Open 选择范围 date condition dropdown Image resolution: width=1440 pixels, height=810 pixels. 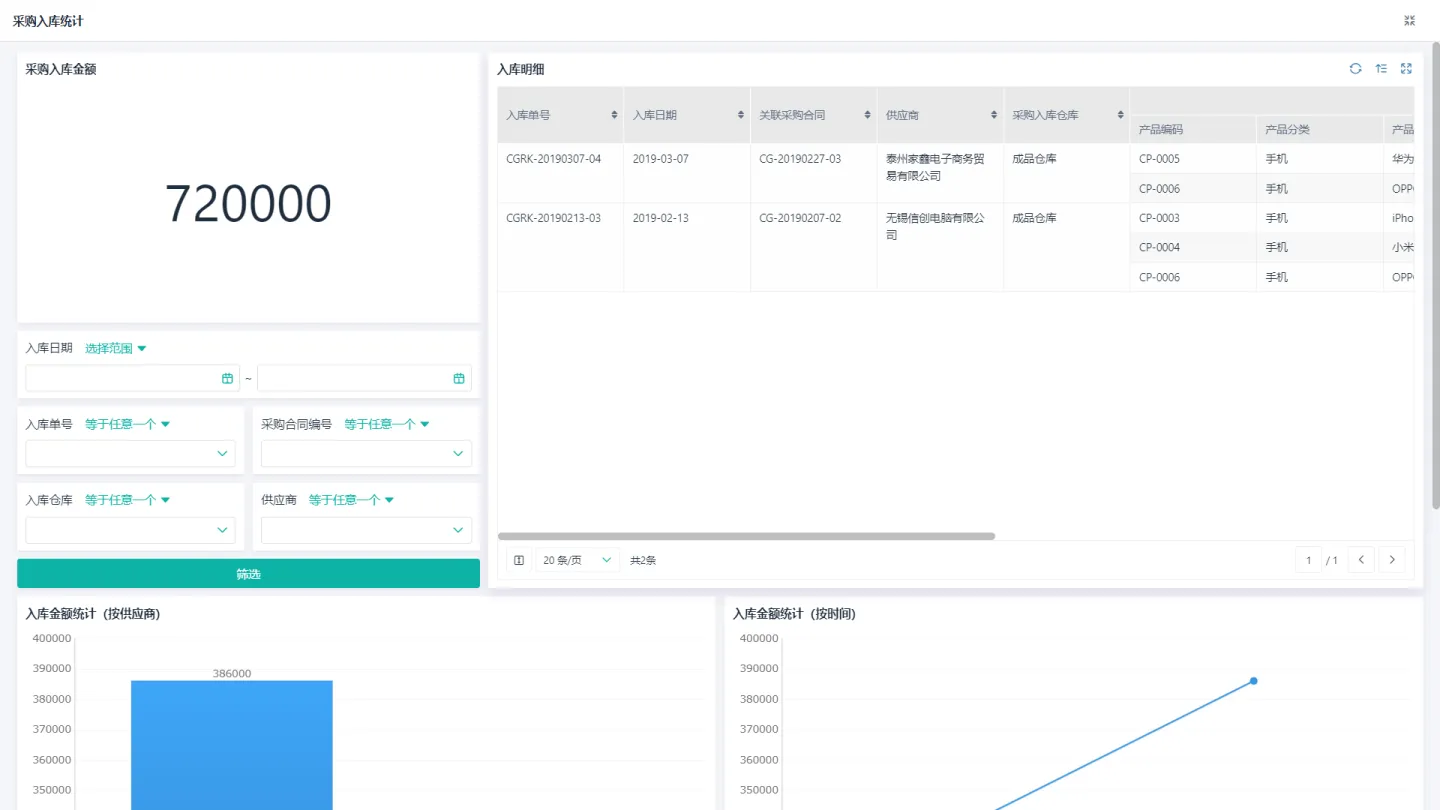pos(116,348)
